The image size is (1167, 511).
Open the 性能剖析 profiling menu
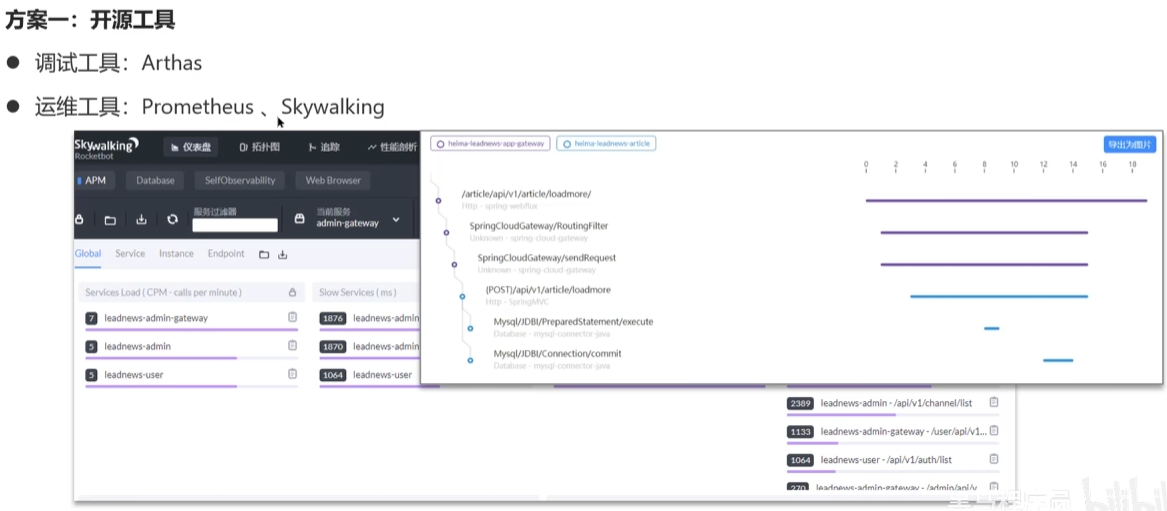click(x=392, y=147)
